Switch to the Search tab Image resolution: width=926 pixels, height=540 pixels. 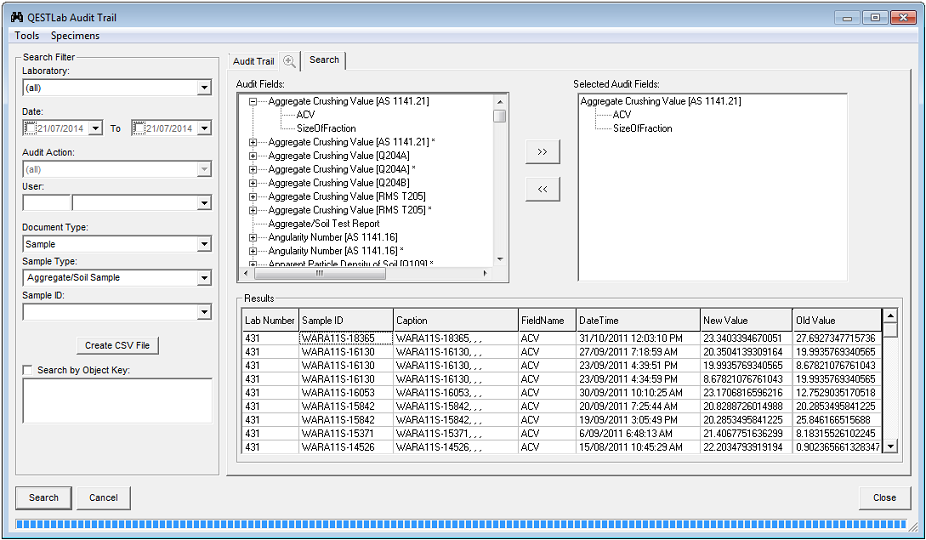pyautogui.click(x=324, y=60)
